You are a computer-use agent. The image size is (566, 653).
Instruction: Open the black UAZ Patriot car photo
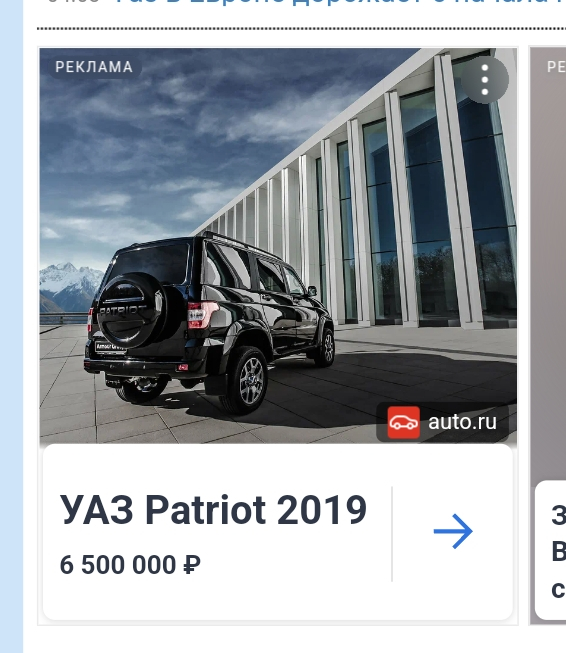coord(210,325)
